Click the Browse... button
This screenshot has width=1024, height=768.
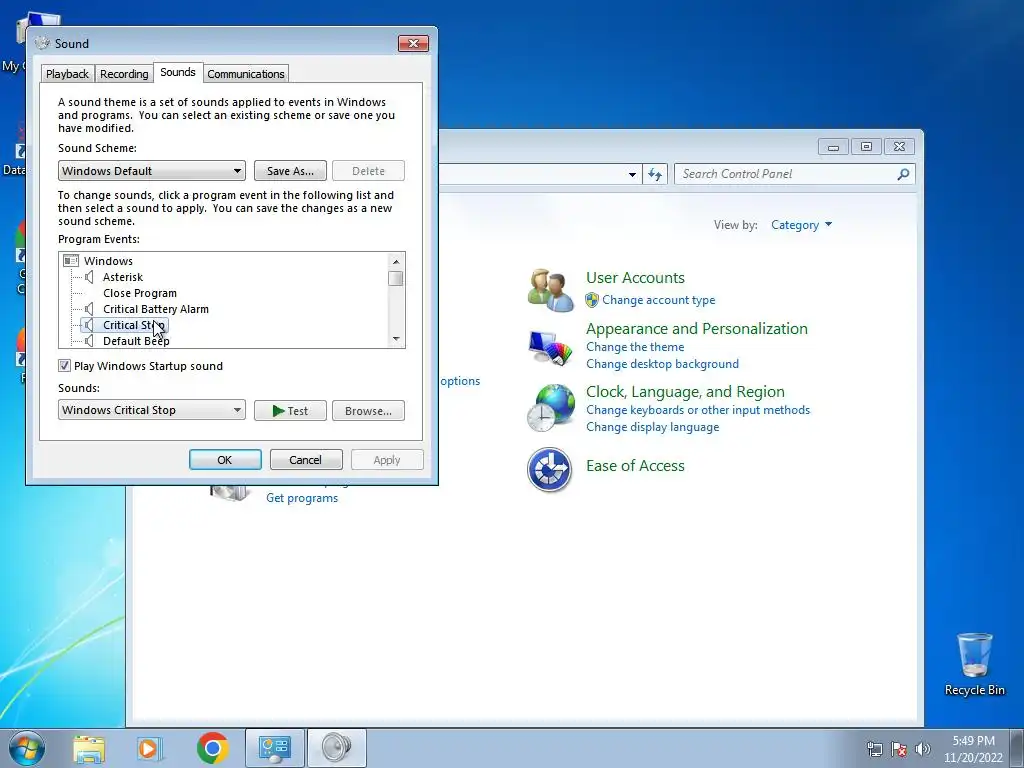coord(368,411)
